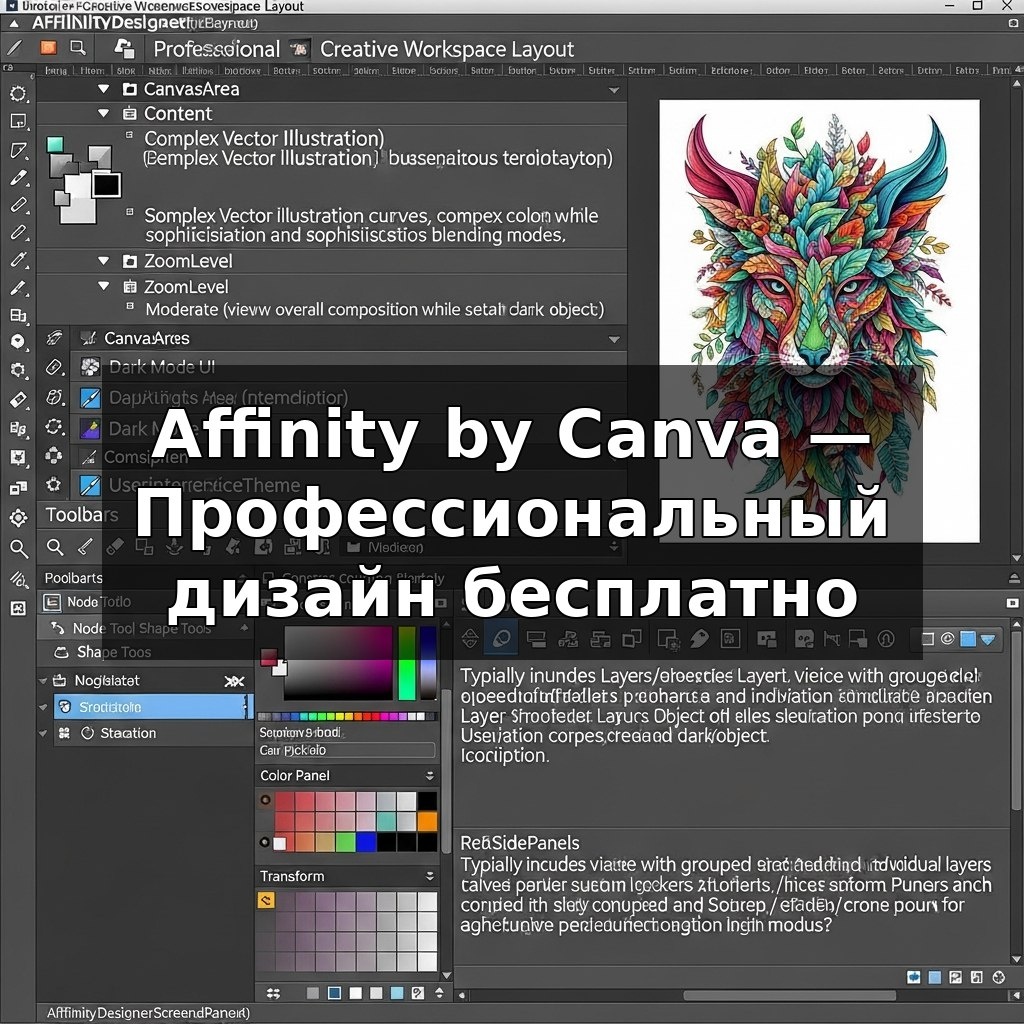Open the chevron dropdown on CanvaAres row
The width and height of the screenshot is (1024, 1024).
(614, 339)
